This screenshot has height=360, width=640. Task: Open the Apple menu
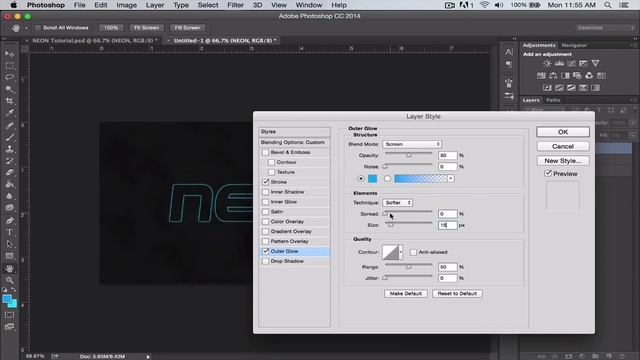click(13, 5)
